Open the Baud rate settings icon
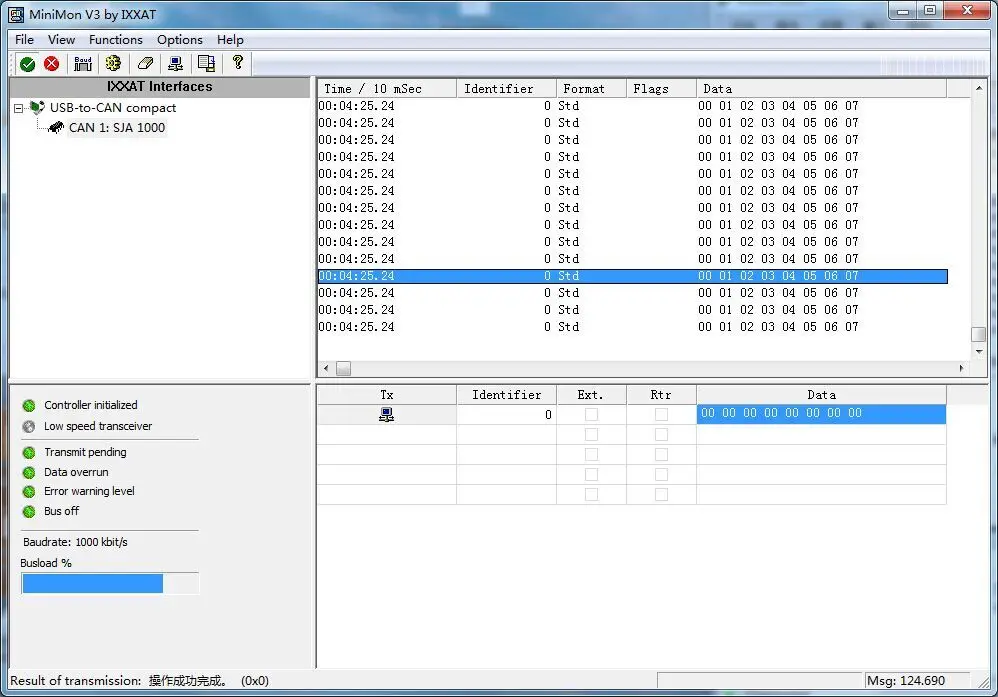This screenshot has width=998, height=697. coord(83,64)
